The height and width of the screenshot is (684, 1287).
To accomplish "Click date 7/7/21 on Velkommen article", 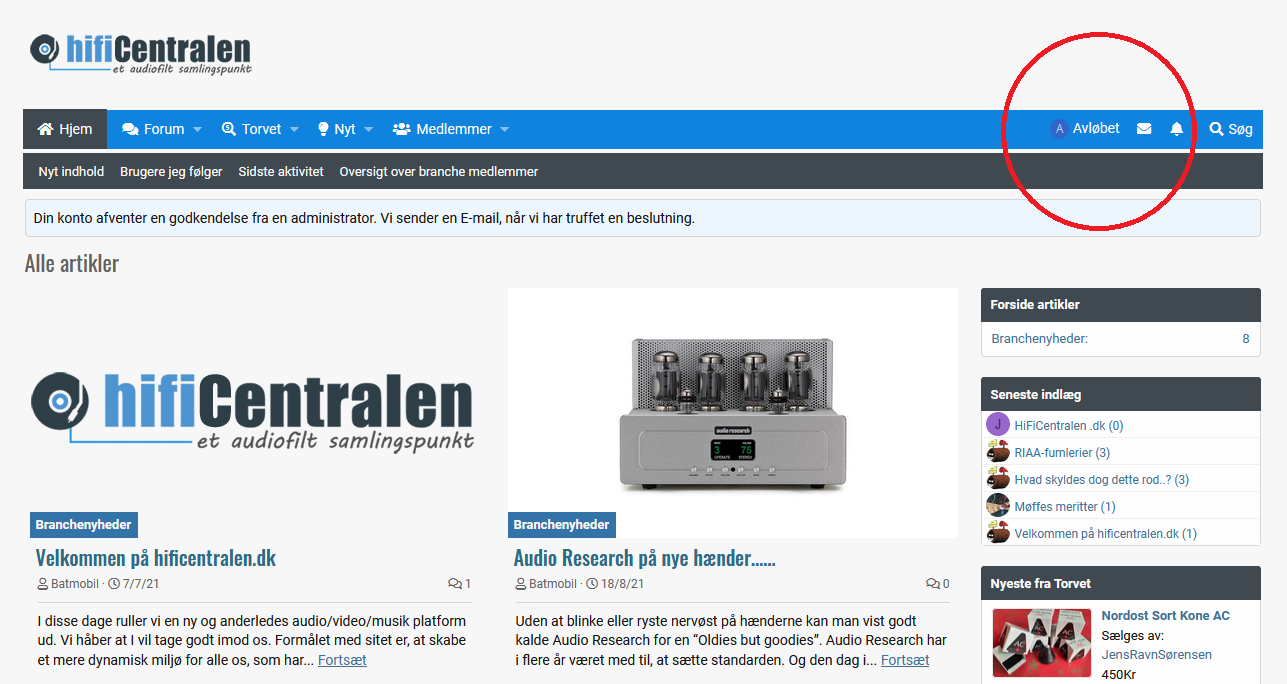I will click(x=139, y=584).
